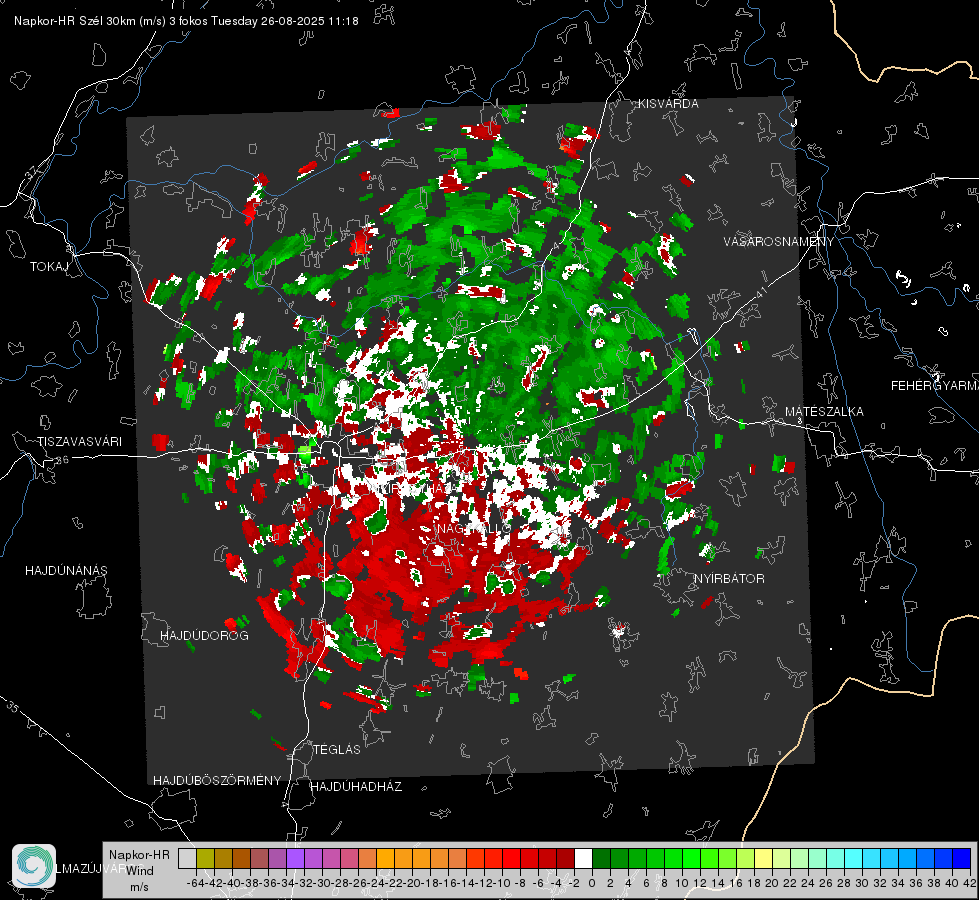Click the 'm/s' unit label in legend

(x=139, y=886)
